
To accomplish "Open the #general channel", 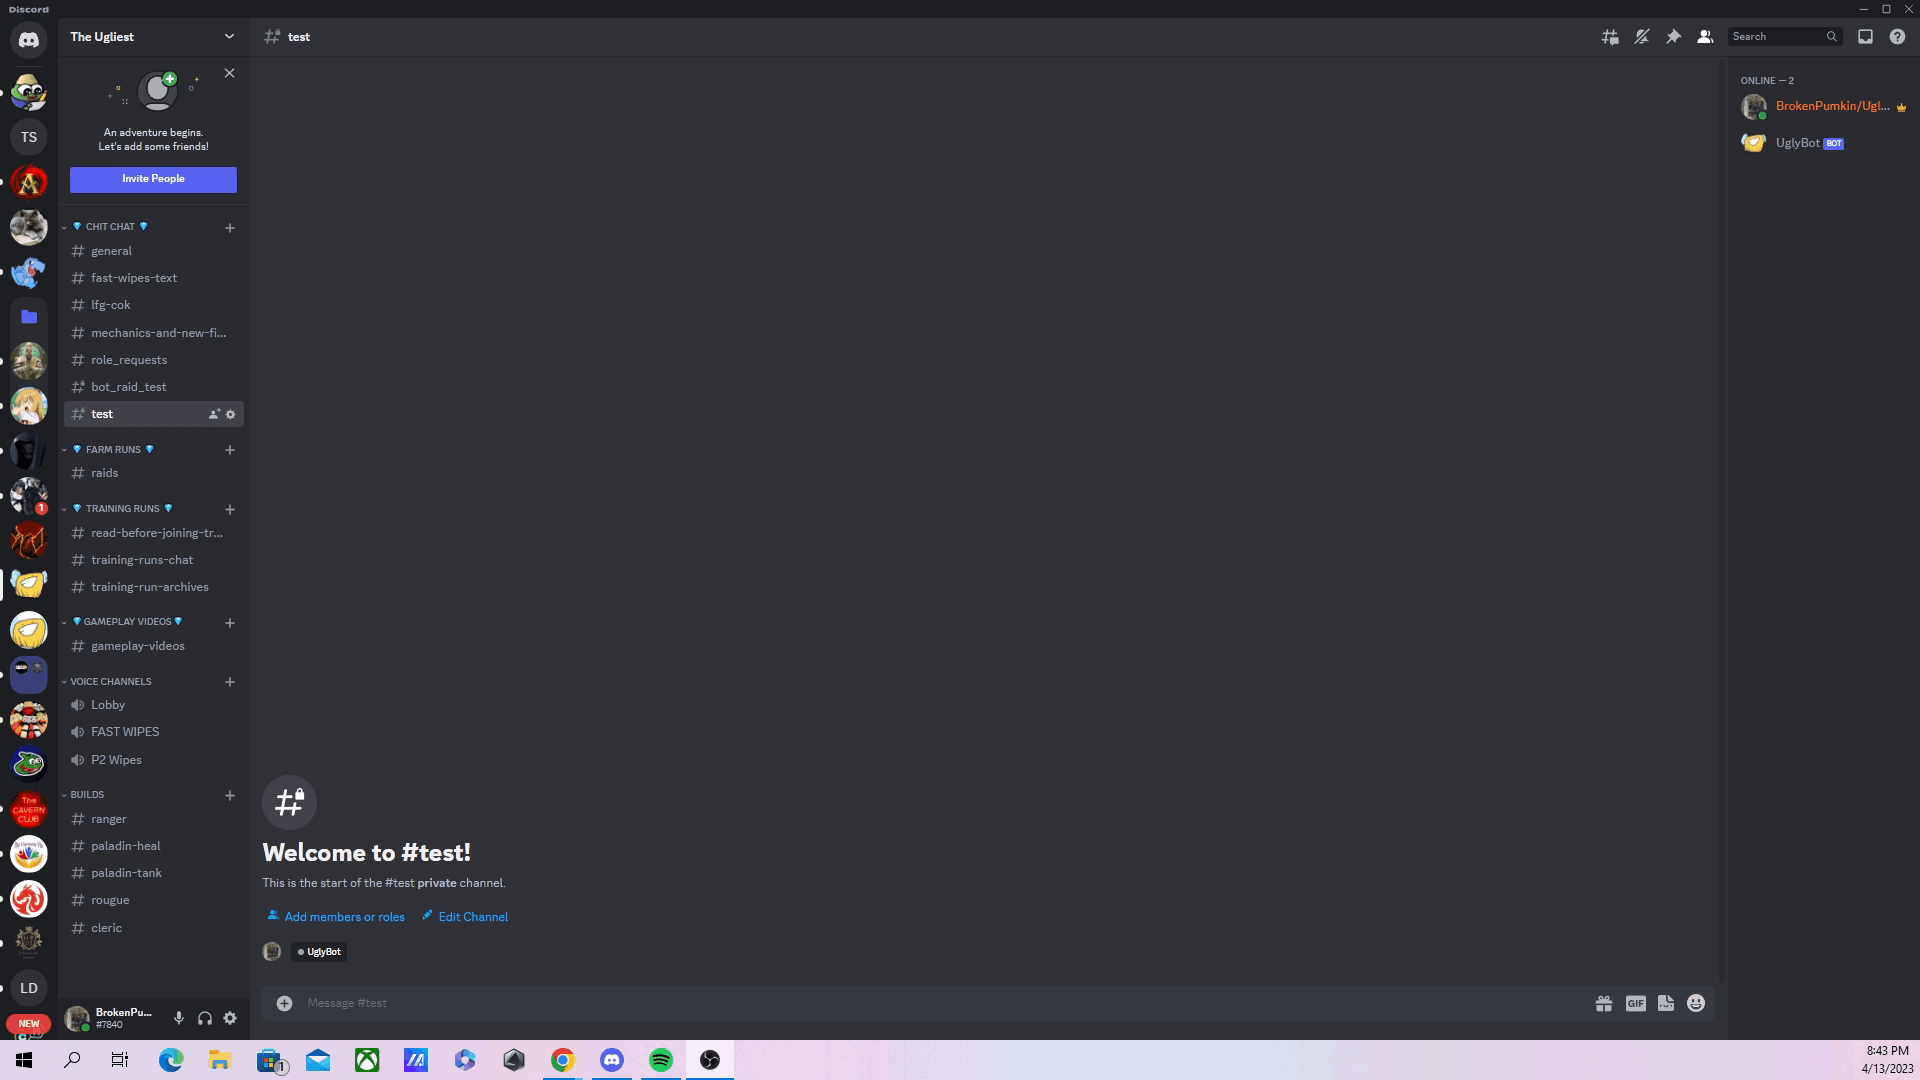I will click(x=111, y=251).
